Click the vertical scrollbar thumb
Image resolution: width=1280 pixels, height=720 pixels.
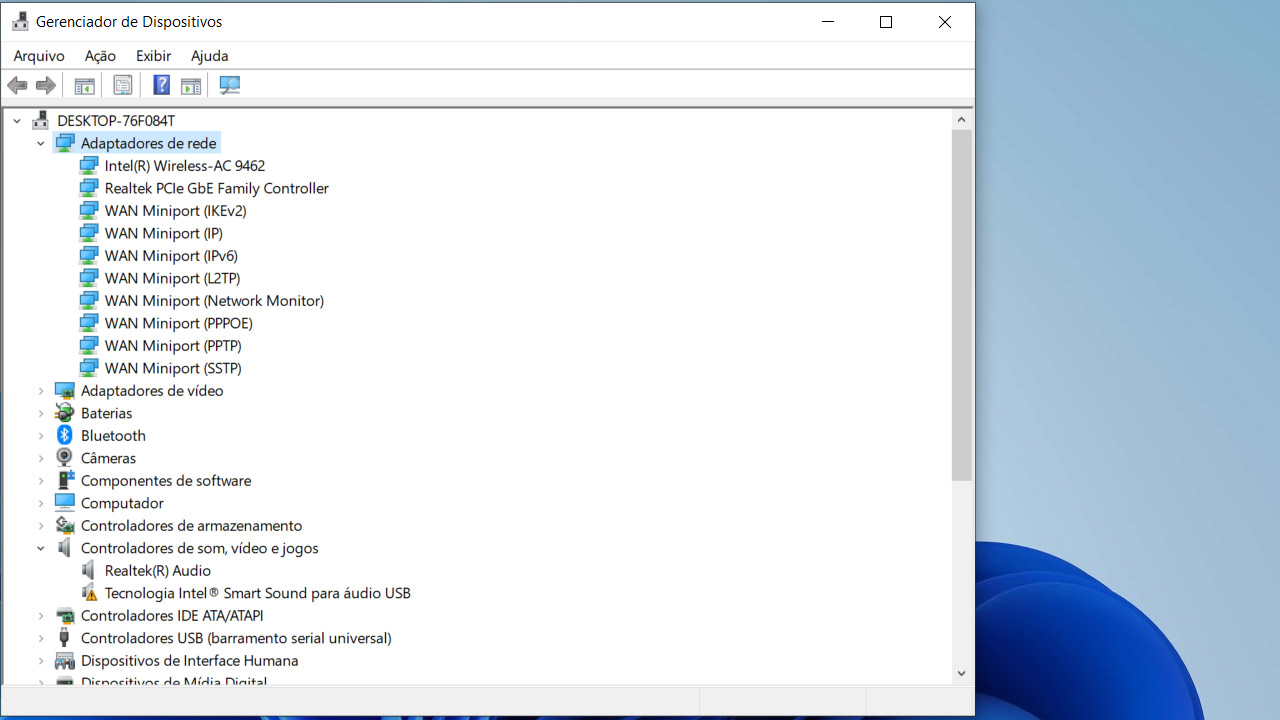coord(961,305)
